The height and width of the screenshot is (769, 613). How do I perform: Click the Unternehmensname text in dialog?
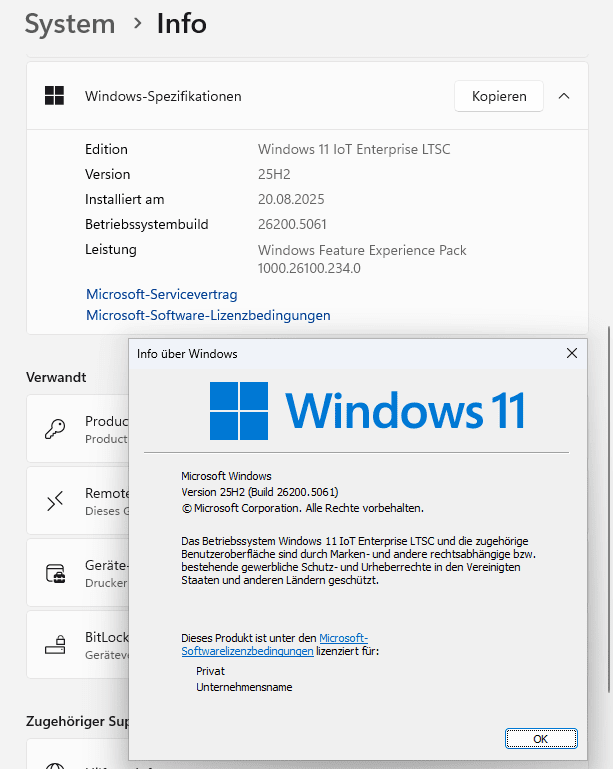click(x=244, y=687)
